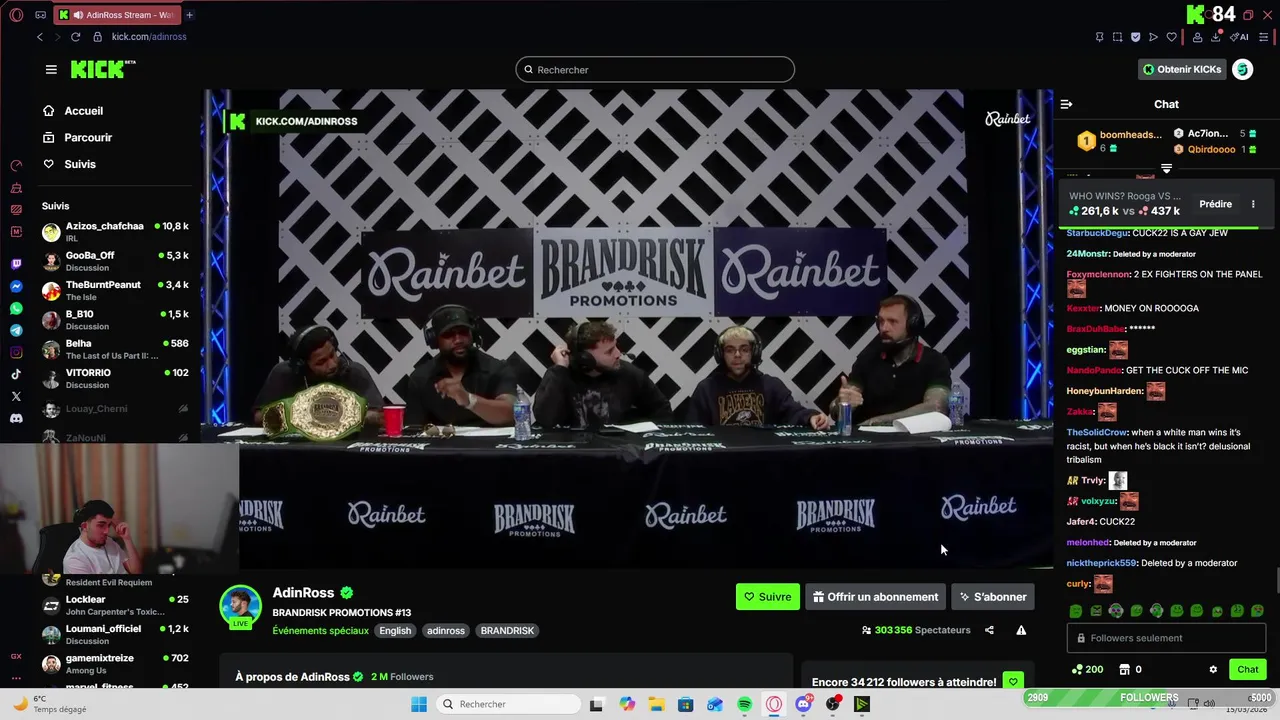This screenshot has height=720, width=1280.
Task: Click the S'abonner button
Action: coord(993,597)
